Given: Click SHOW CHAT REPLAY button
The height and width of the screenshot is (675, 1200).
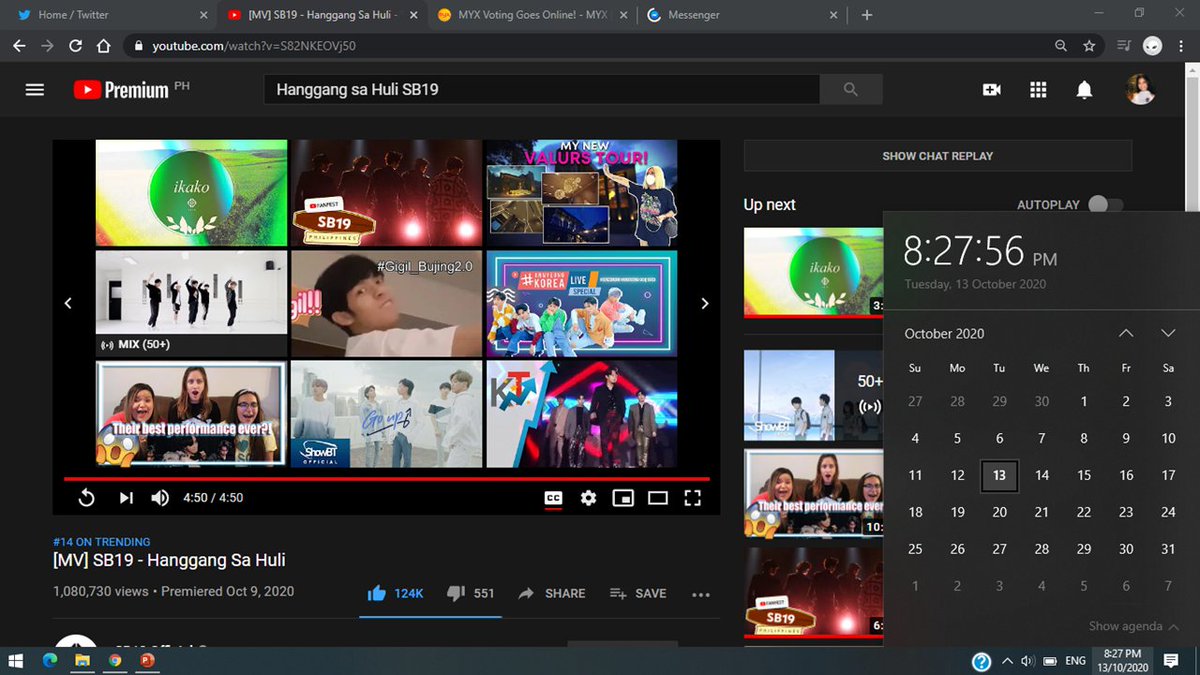Looking at the screenshot, I should pyautogui.click(x=938, y=156).
